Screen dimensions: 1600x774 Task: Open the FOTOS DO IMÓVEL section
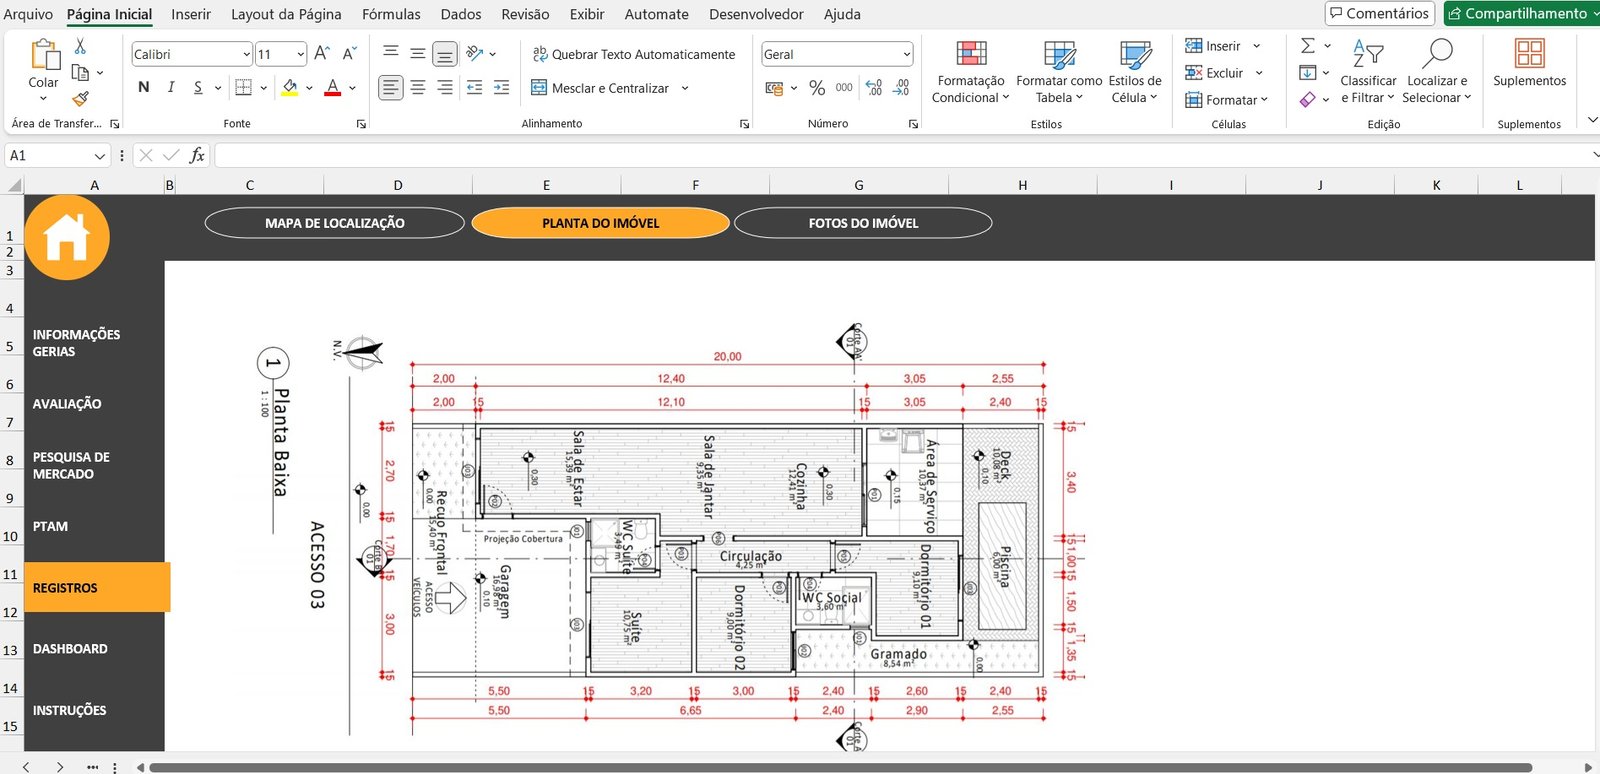[x=863, y=223]
